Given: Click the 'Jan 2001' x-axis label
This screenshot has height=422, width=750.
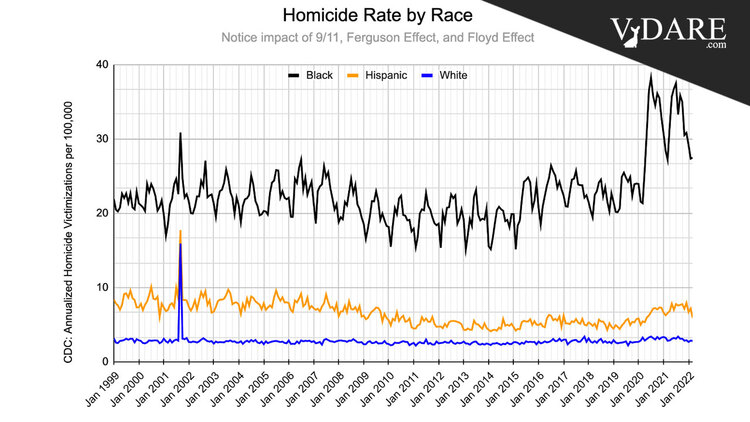Looking at the screenshot, I should (x=152, y=388).
